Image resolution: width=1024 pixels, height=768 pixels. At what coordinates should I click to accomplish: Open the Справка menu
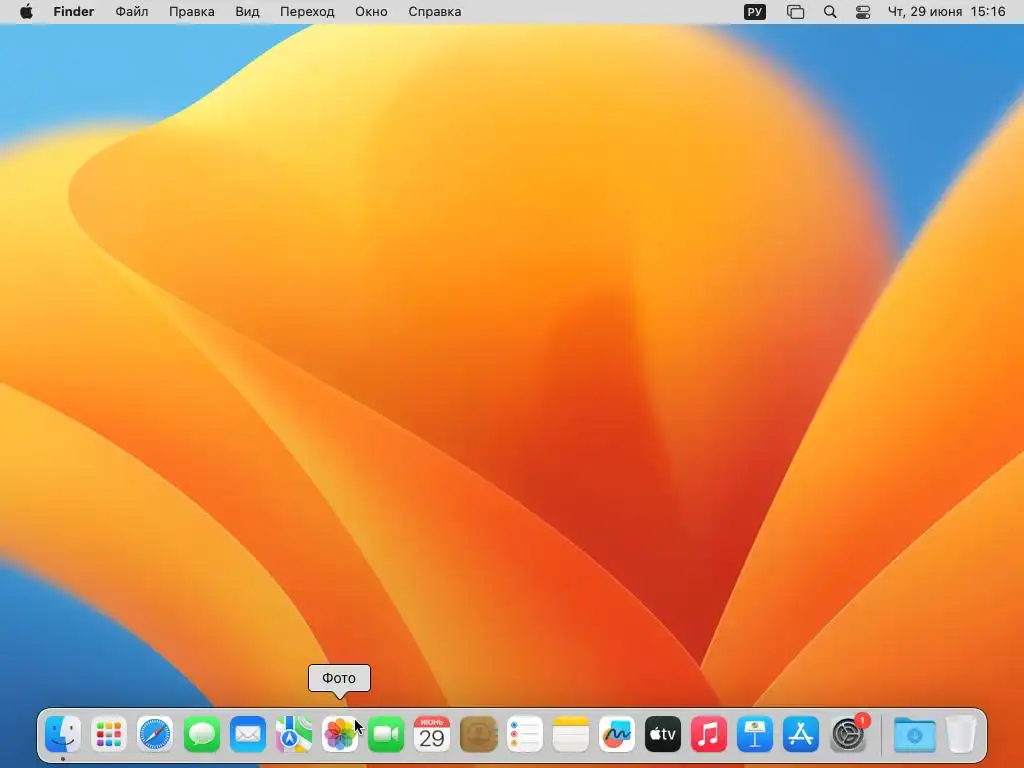pos(434,12)
